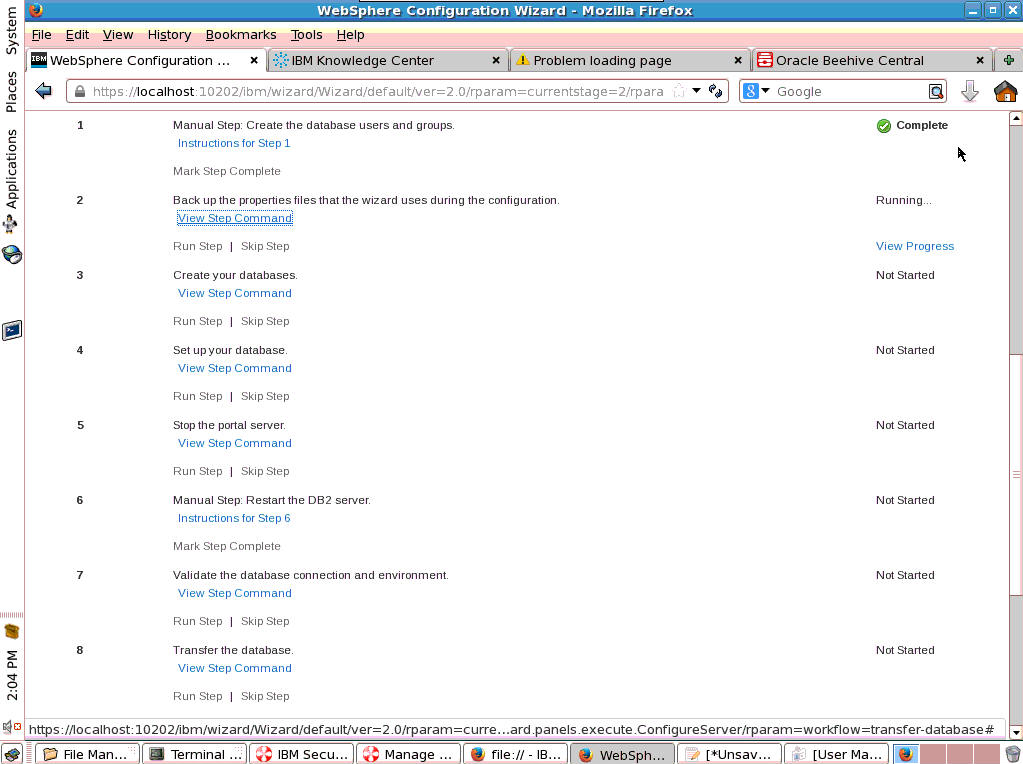
Task: Mark Step Complete for Restart DB2 server
Action: point(226,546)
